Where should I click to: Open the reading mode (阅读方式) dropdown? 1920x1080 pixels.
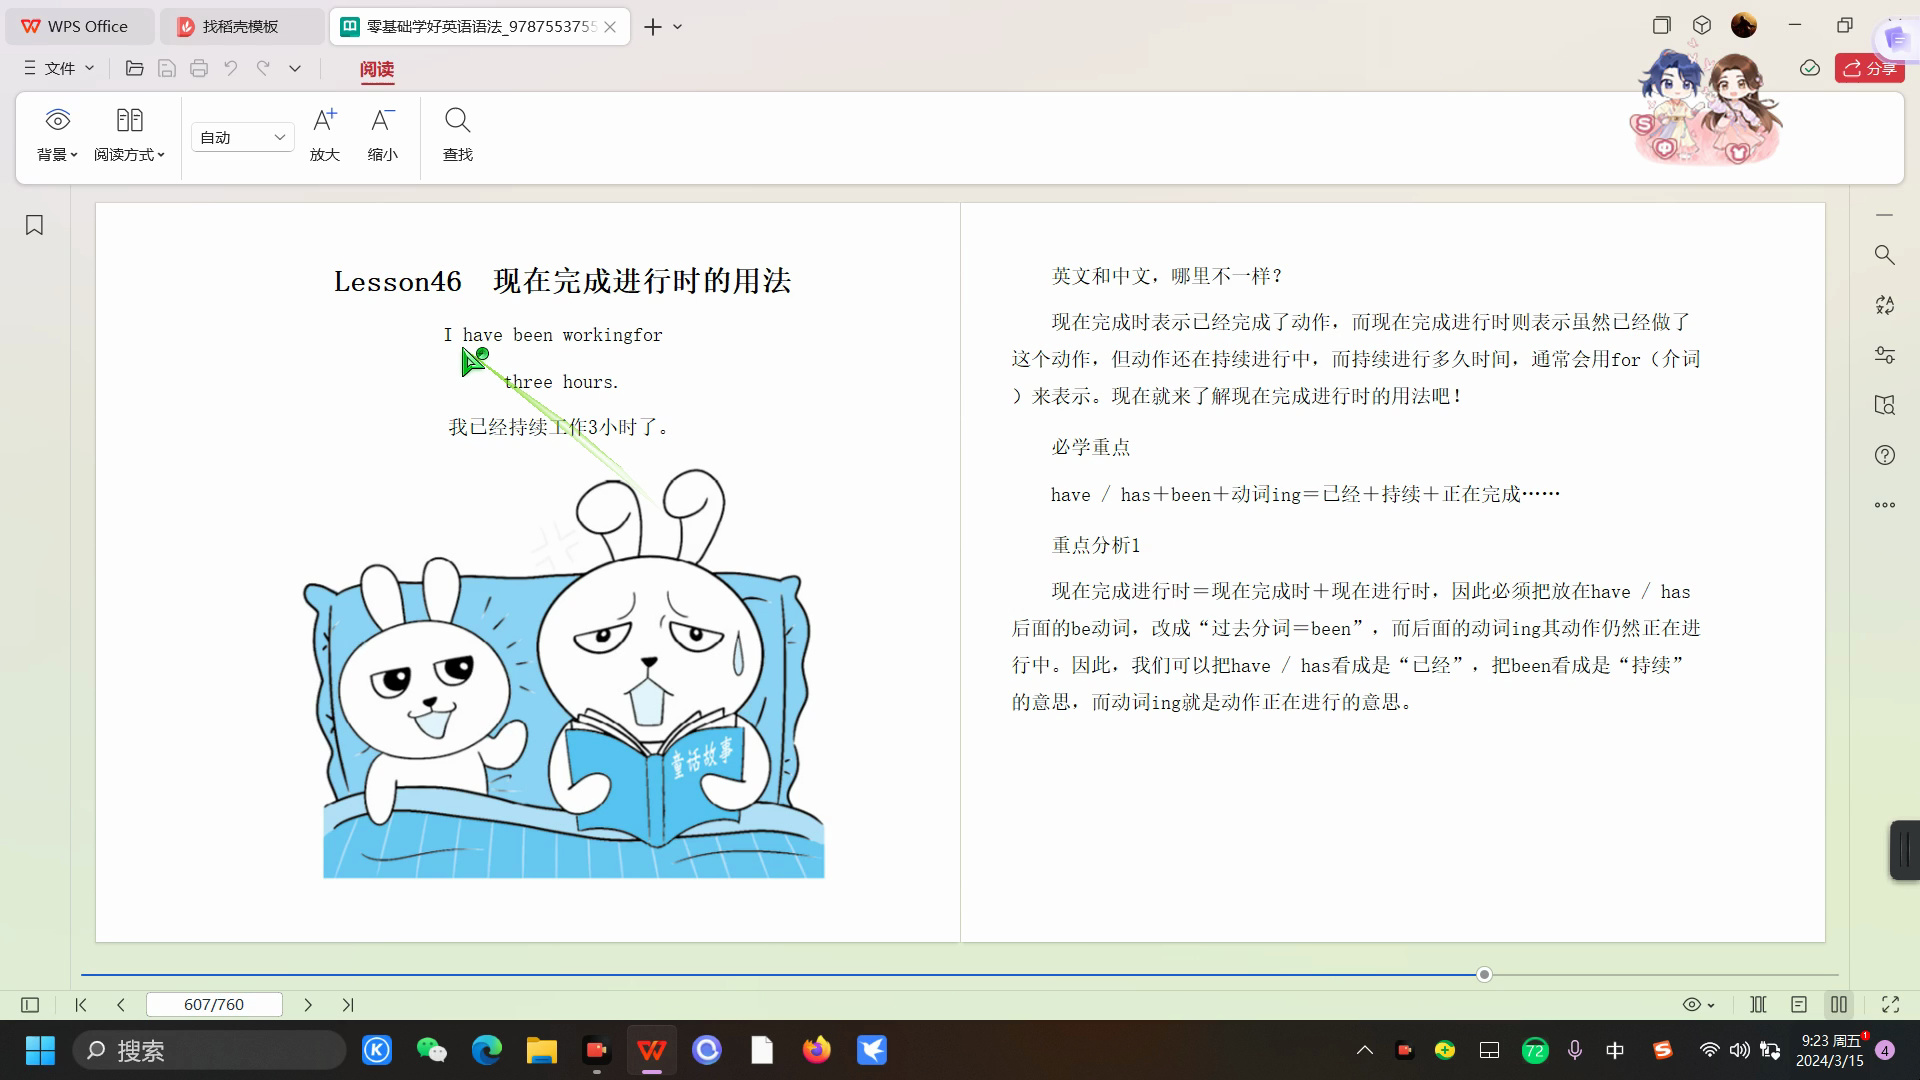[129, 154]
